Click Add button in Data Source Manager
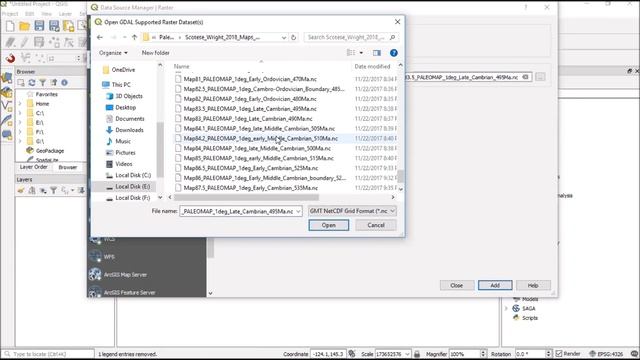The width and height of the screenshot is (640, 360). [x=495, y=285]
